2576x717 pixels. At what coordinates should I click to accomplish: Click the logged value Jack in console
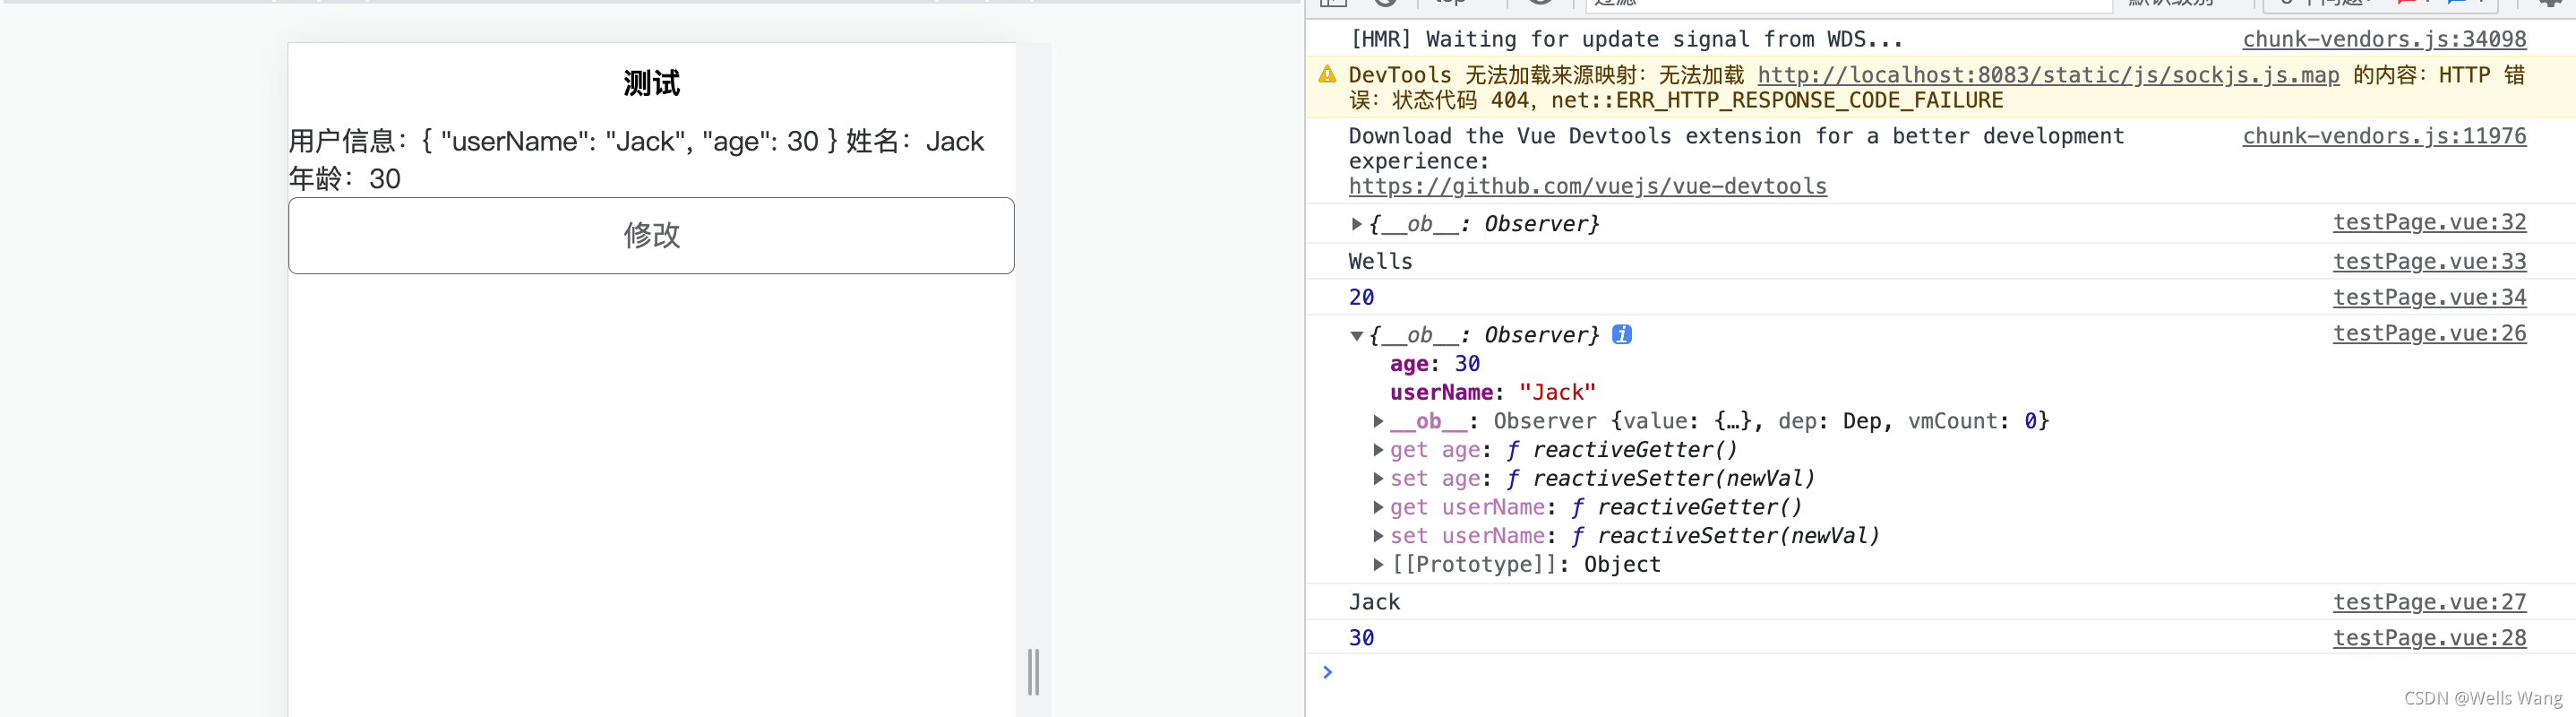click(1374, 602)
